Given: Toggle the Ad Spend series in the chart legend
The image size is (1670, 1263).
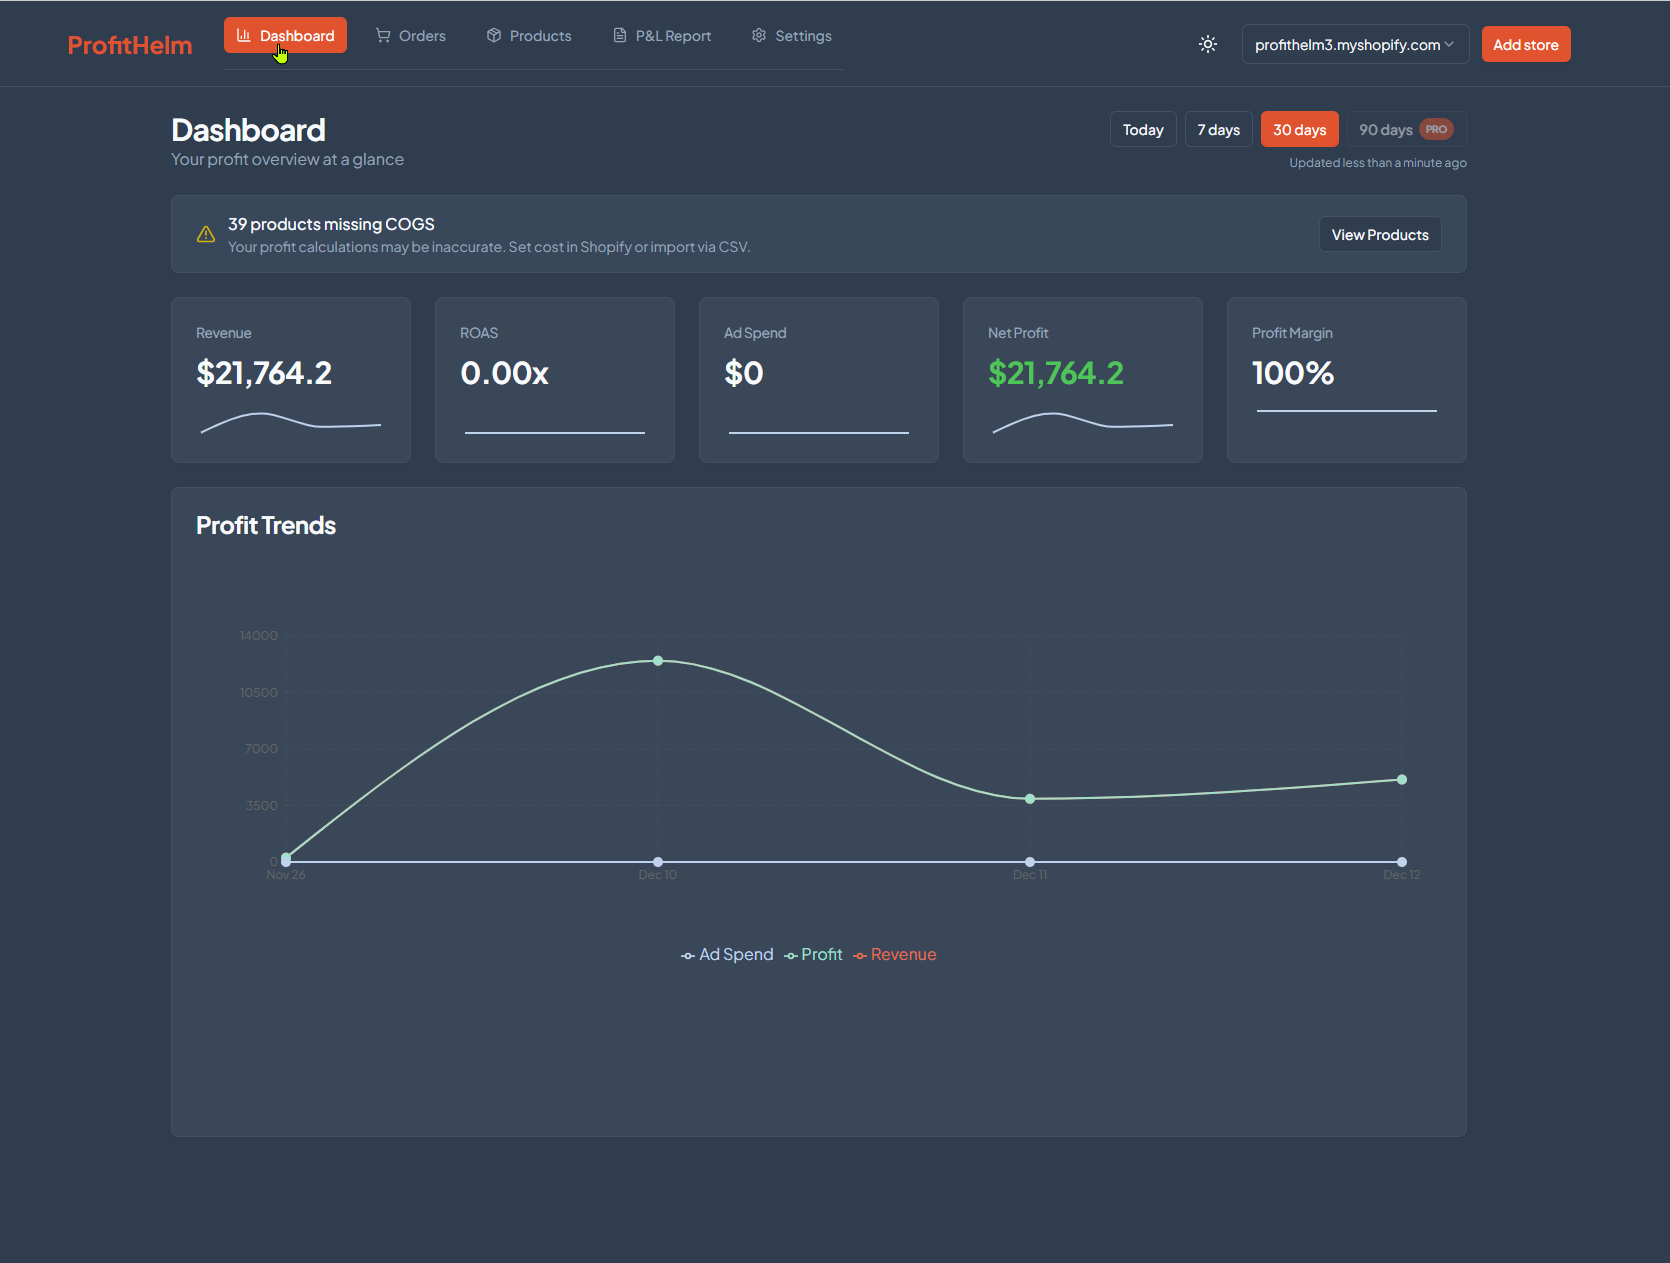Looking at the screenshot, I should pyautogui.click(x=727, y=954).
